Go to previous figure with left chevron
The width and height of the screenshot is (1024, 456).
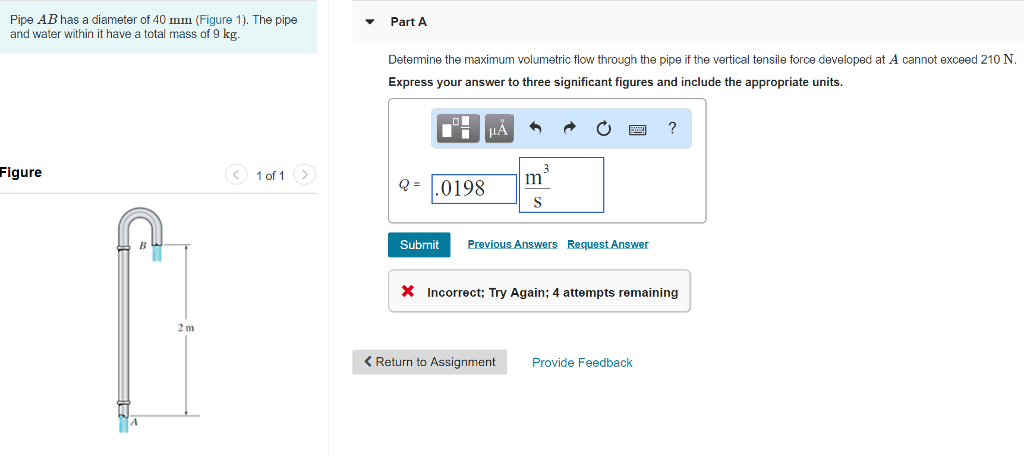(x=237, y=176)
